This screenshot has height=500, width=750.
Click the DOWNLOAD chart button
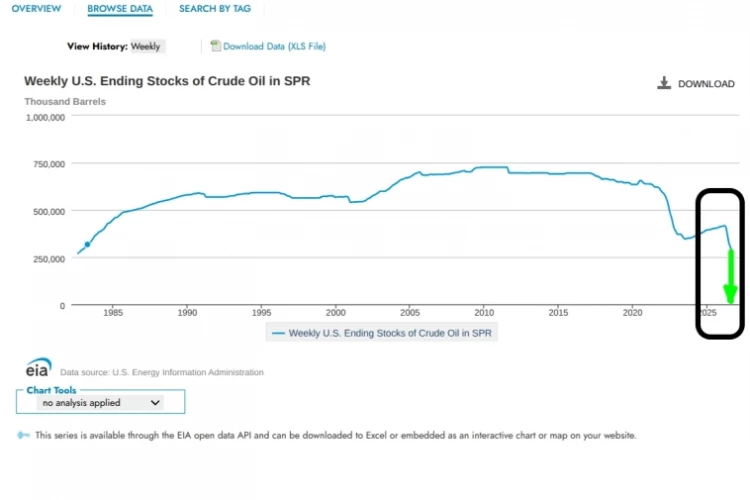click(696, 83)
